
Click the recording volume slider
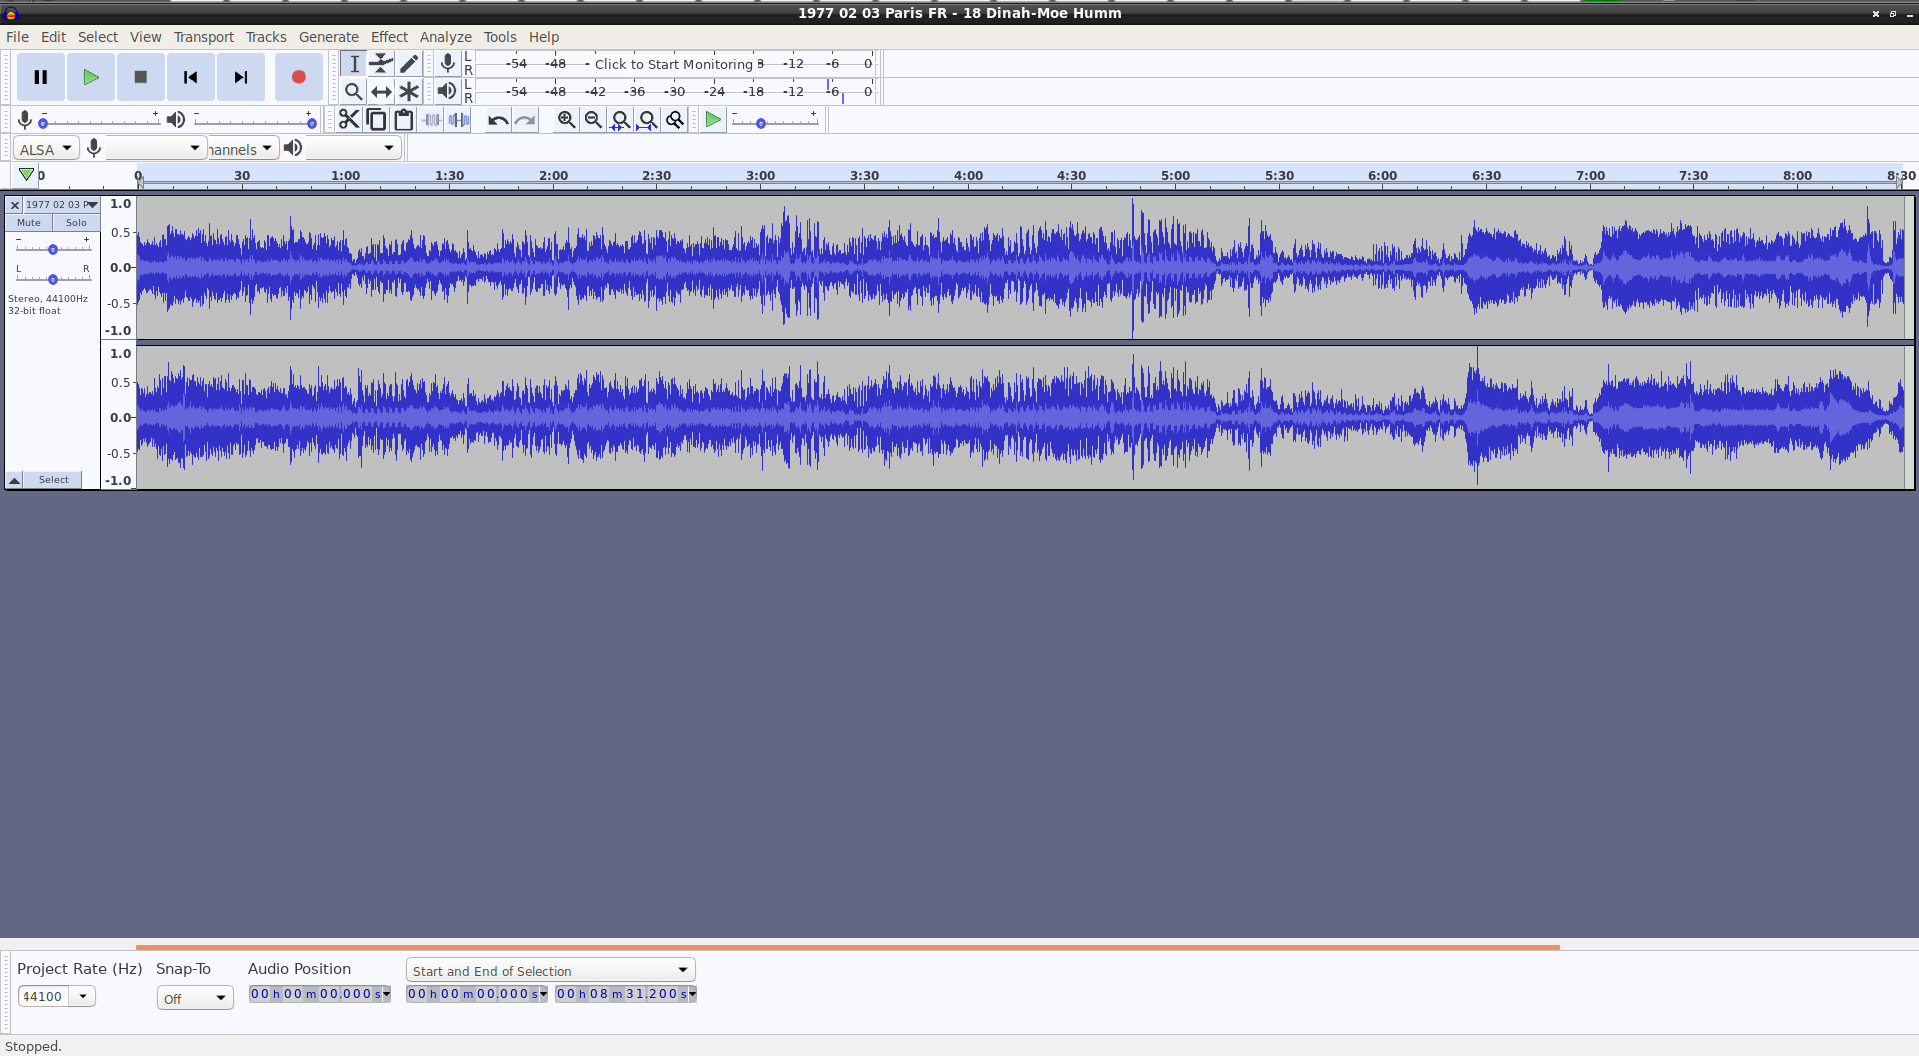(100, 121)
